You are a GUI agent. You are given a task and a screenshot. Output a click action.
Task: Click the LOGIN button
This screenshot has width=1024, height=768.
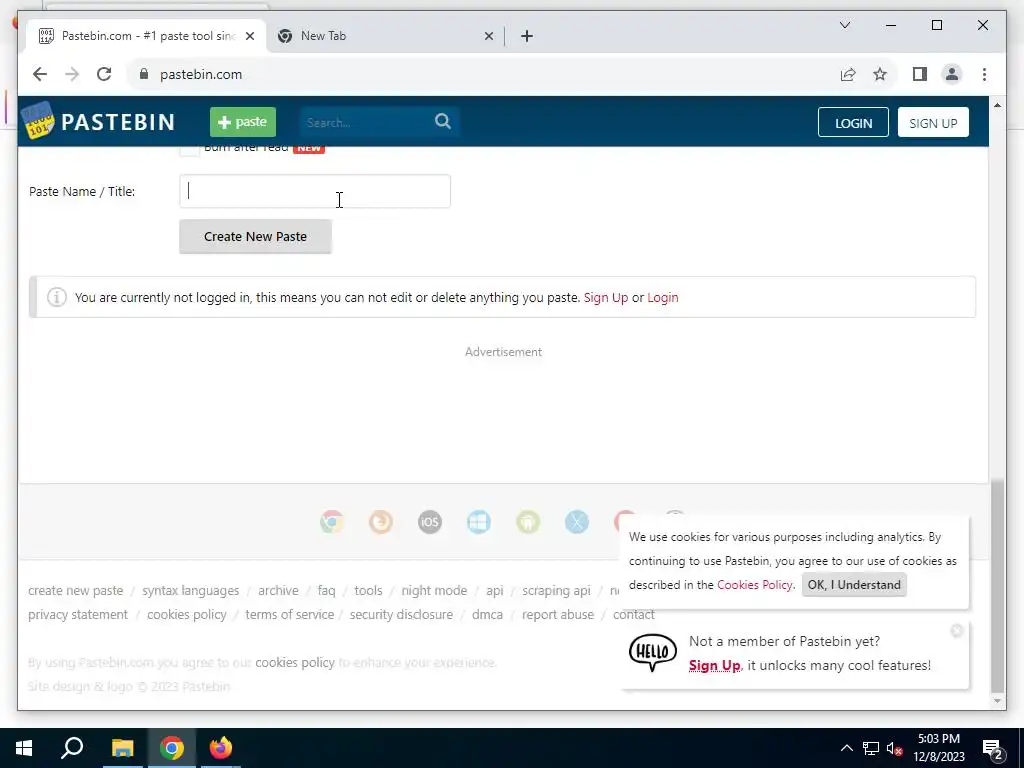(x=853, y=123)
